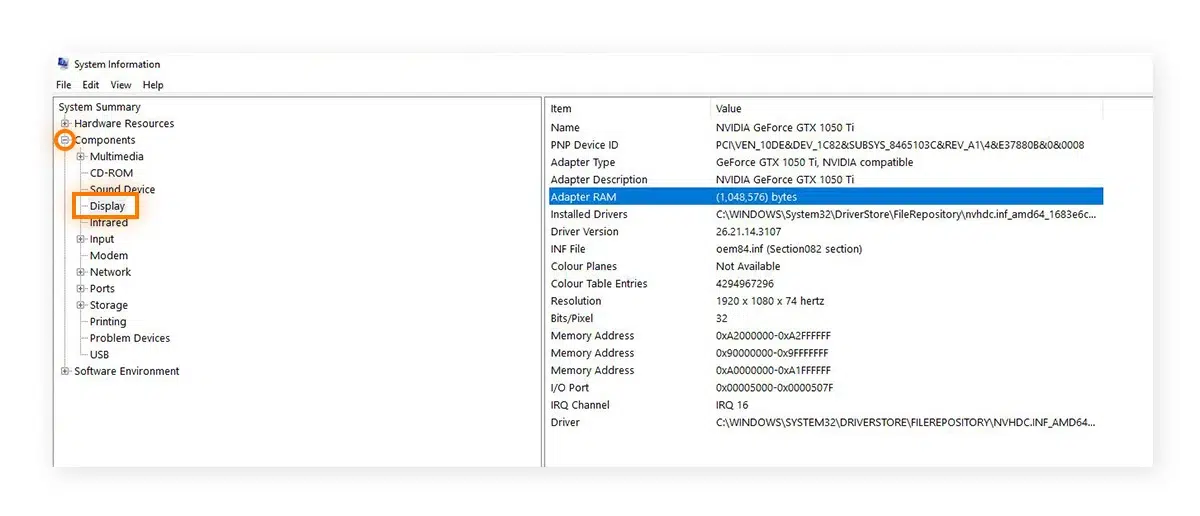Select the Installed Drivers row

pos(826,214)
